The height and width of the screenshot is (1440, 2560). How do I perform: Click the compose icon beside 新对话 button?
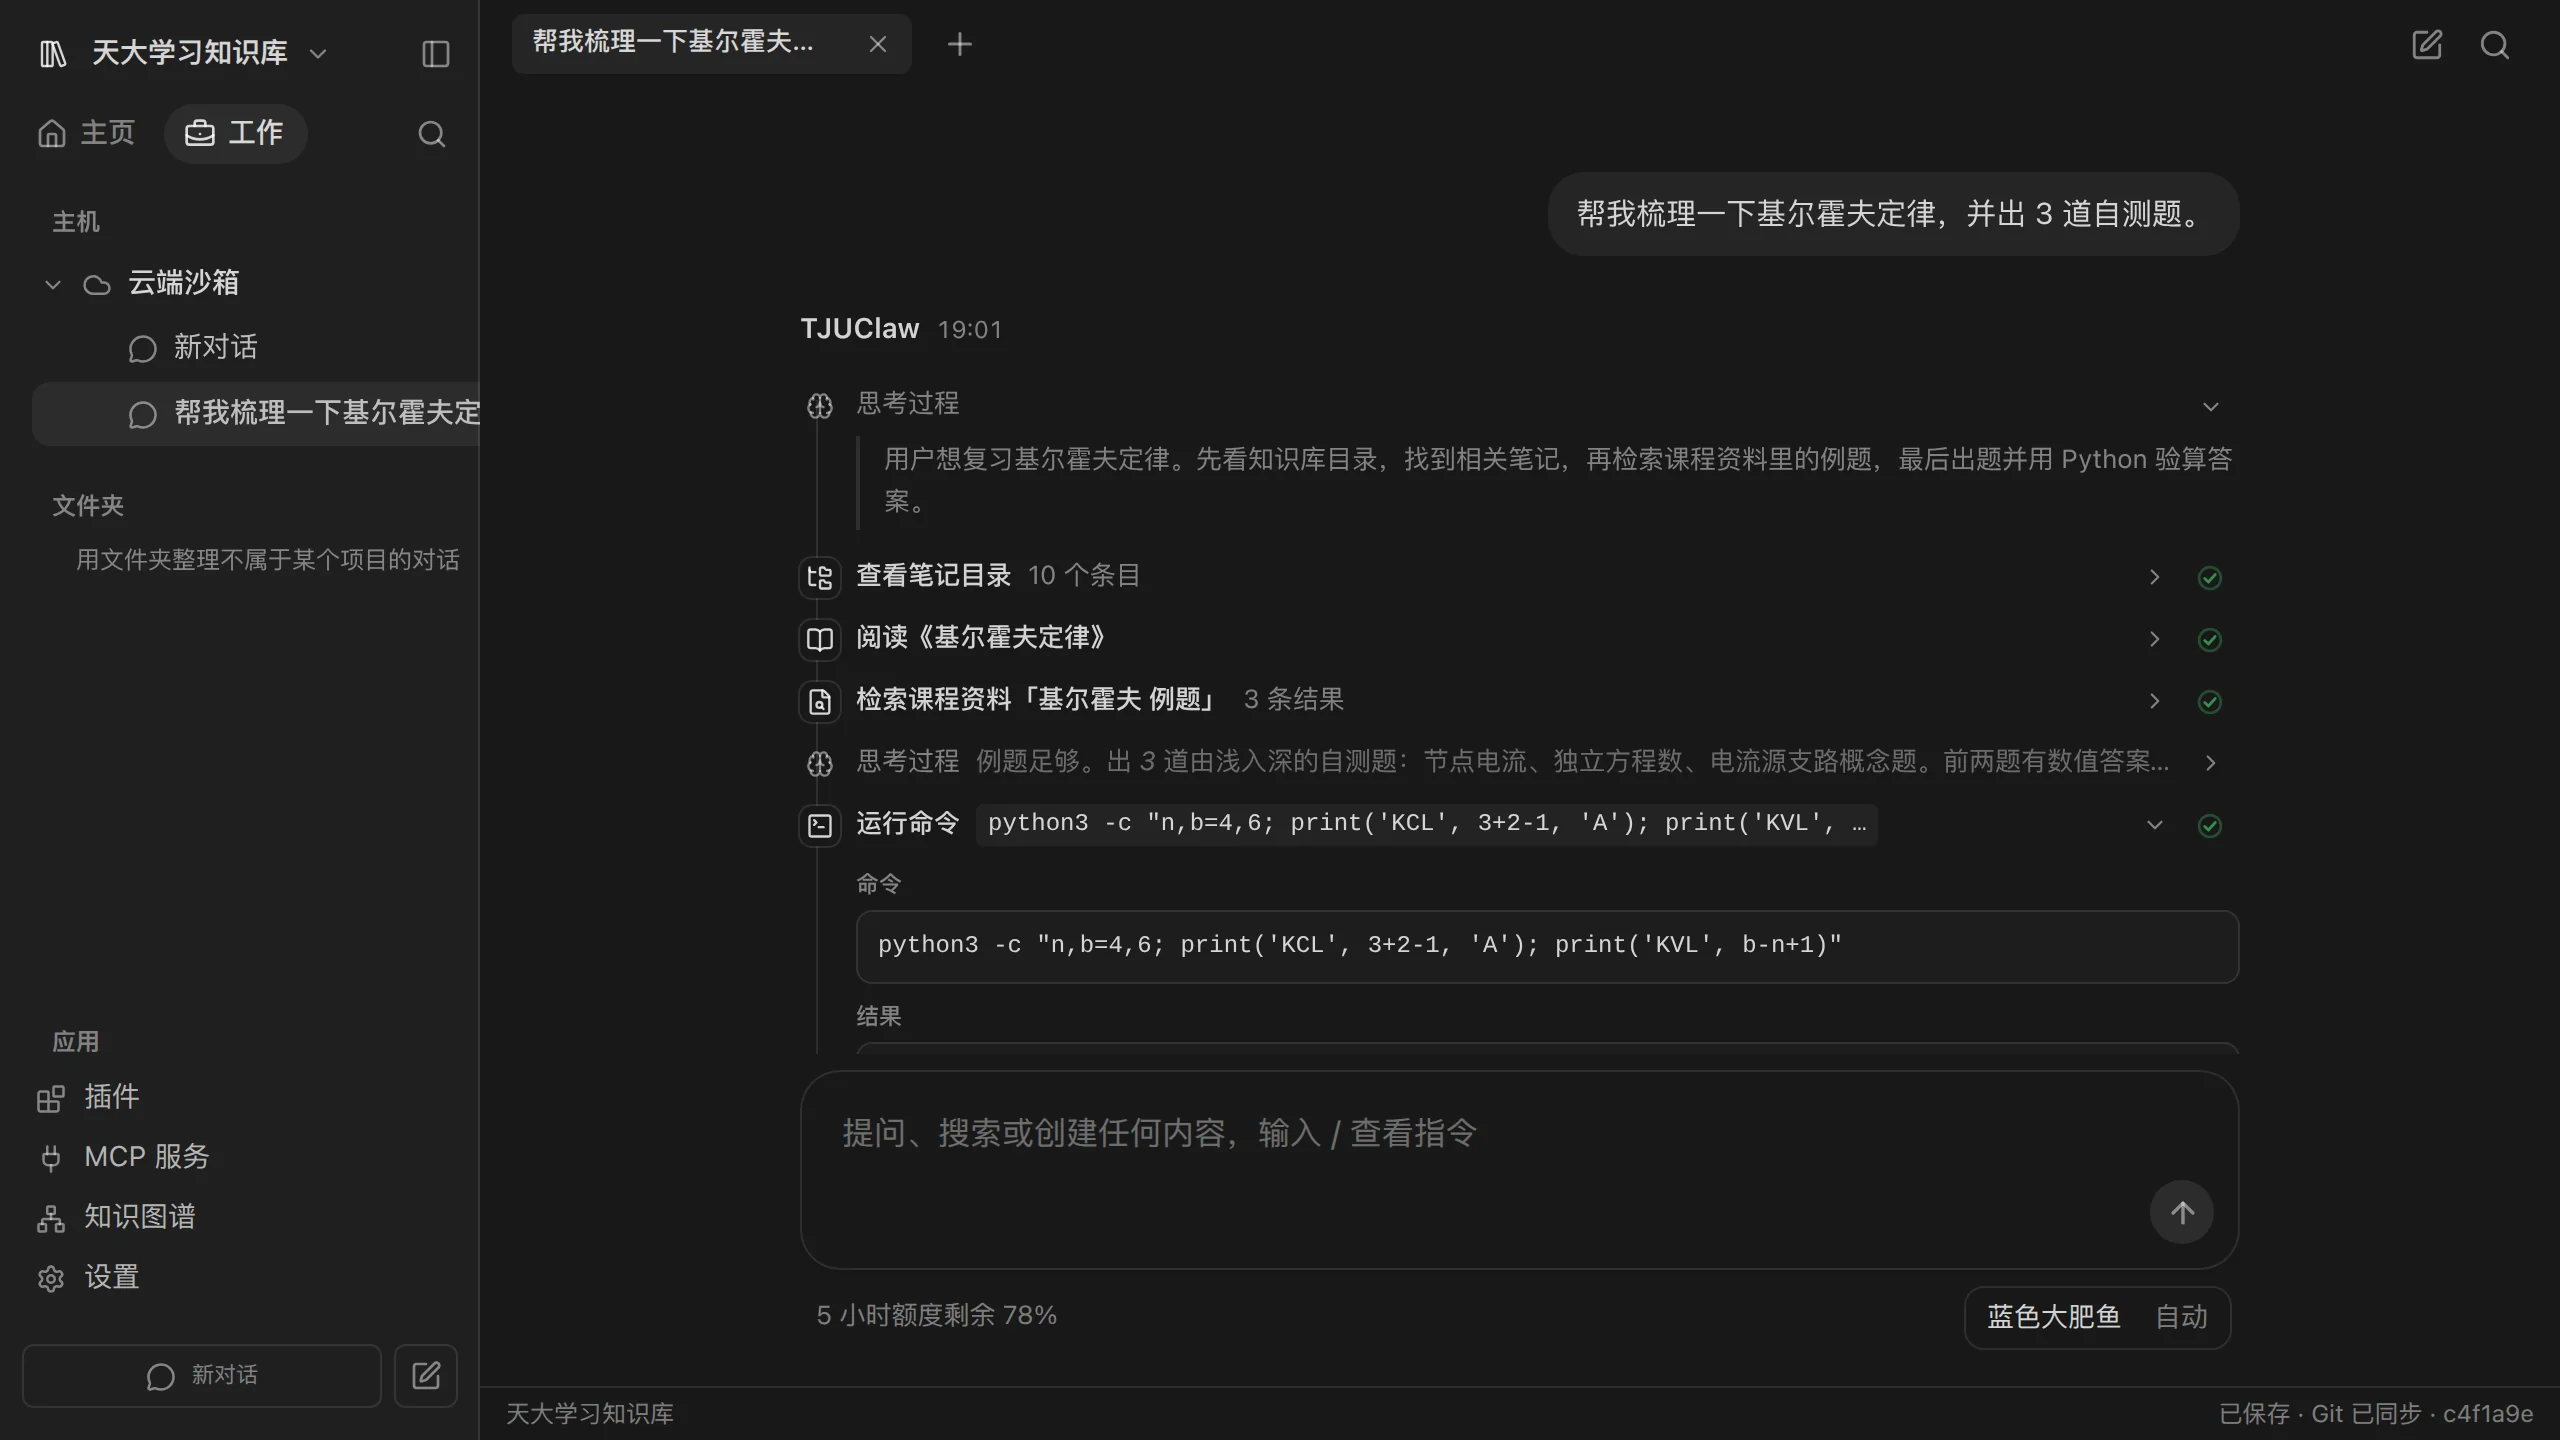(x=426, y=1376)
